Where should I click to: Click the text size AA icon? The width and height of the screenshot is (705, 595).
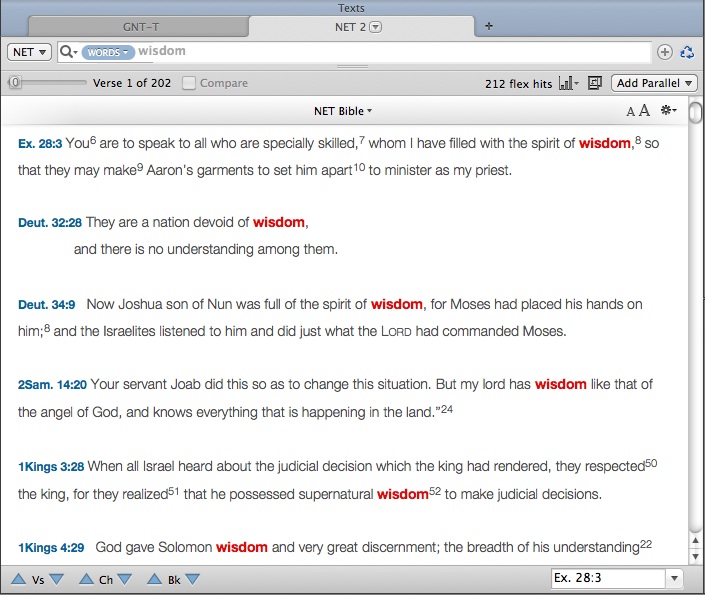coord(638,111)
